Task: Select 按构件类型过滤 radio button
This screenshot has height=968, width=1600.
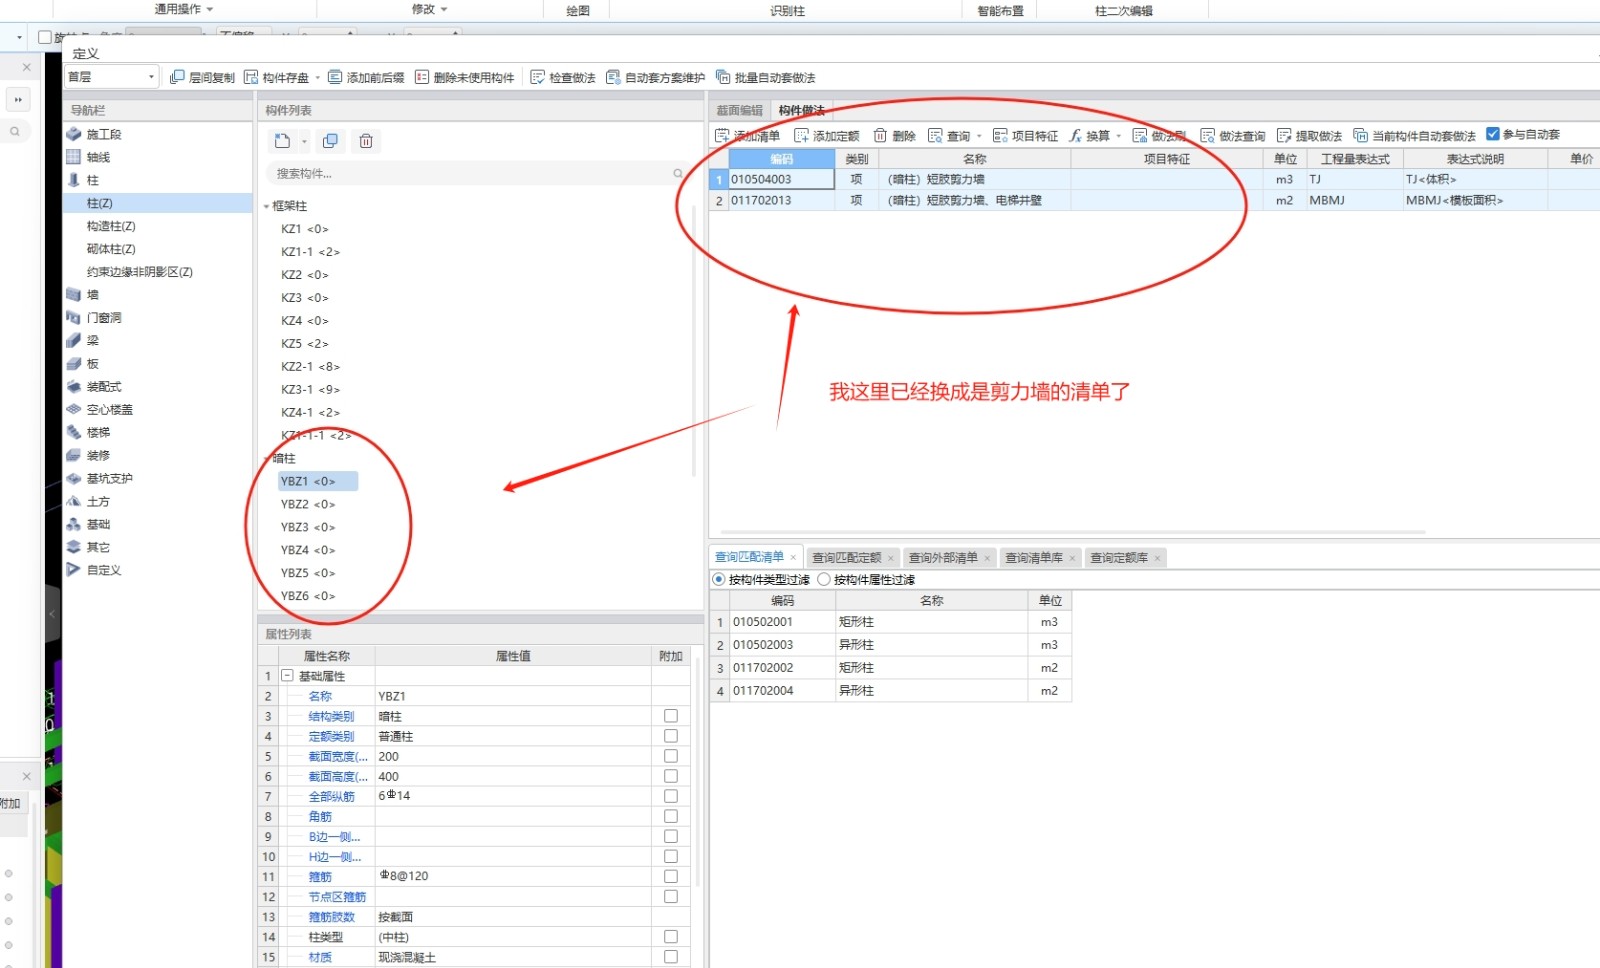Action: (x=718, y=579)
